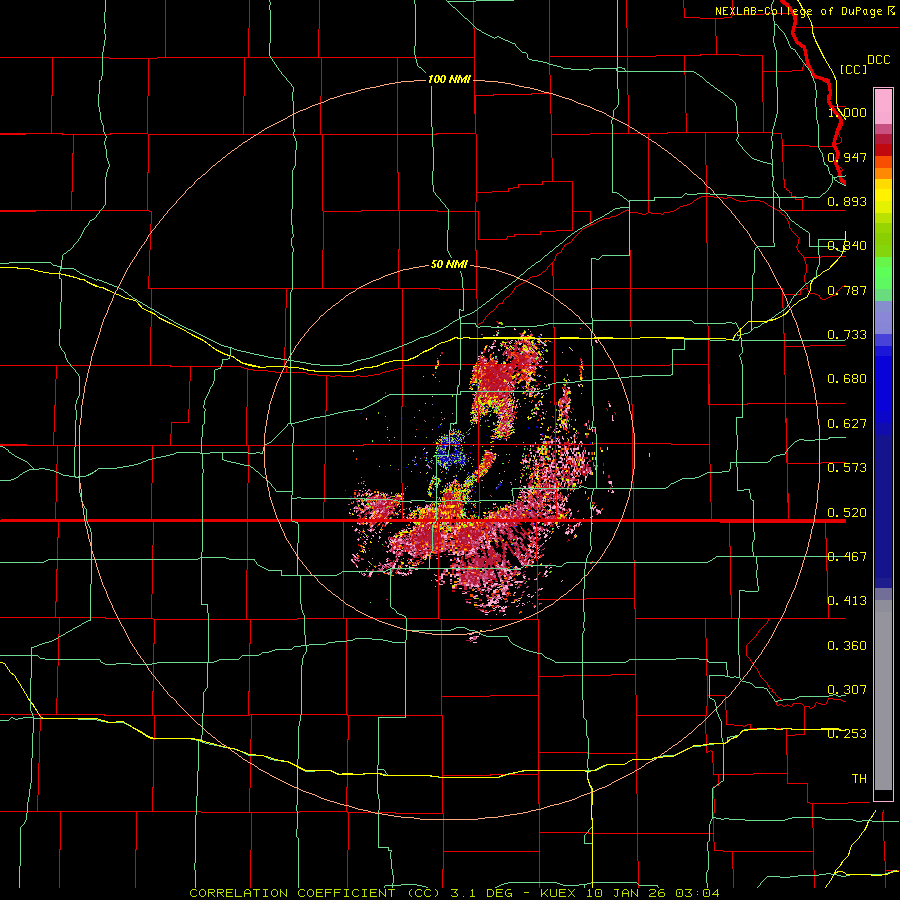This screenshot has width=900, height=900.
Task: Click the 0.733 scale value
Action: (847, 335)
